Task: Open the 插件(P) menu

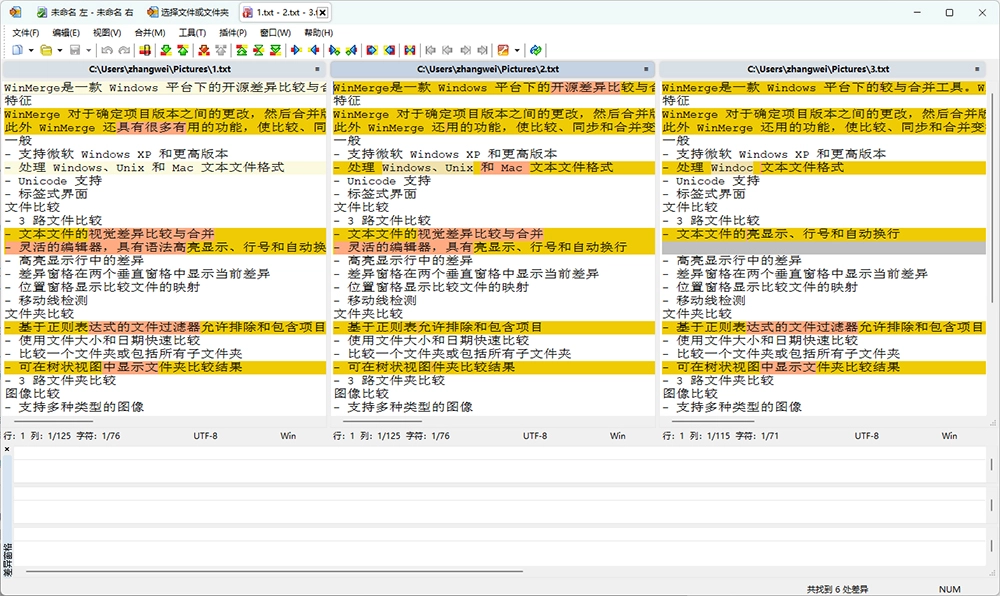Action: pyautogui.click(x=233, y=33)
